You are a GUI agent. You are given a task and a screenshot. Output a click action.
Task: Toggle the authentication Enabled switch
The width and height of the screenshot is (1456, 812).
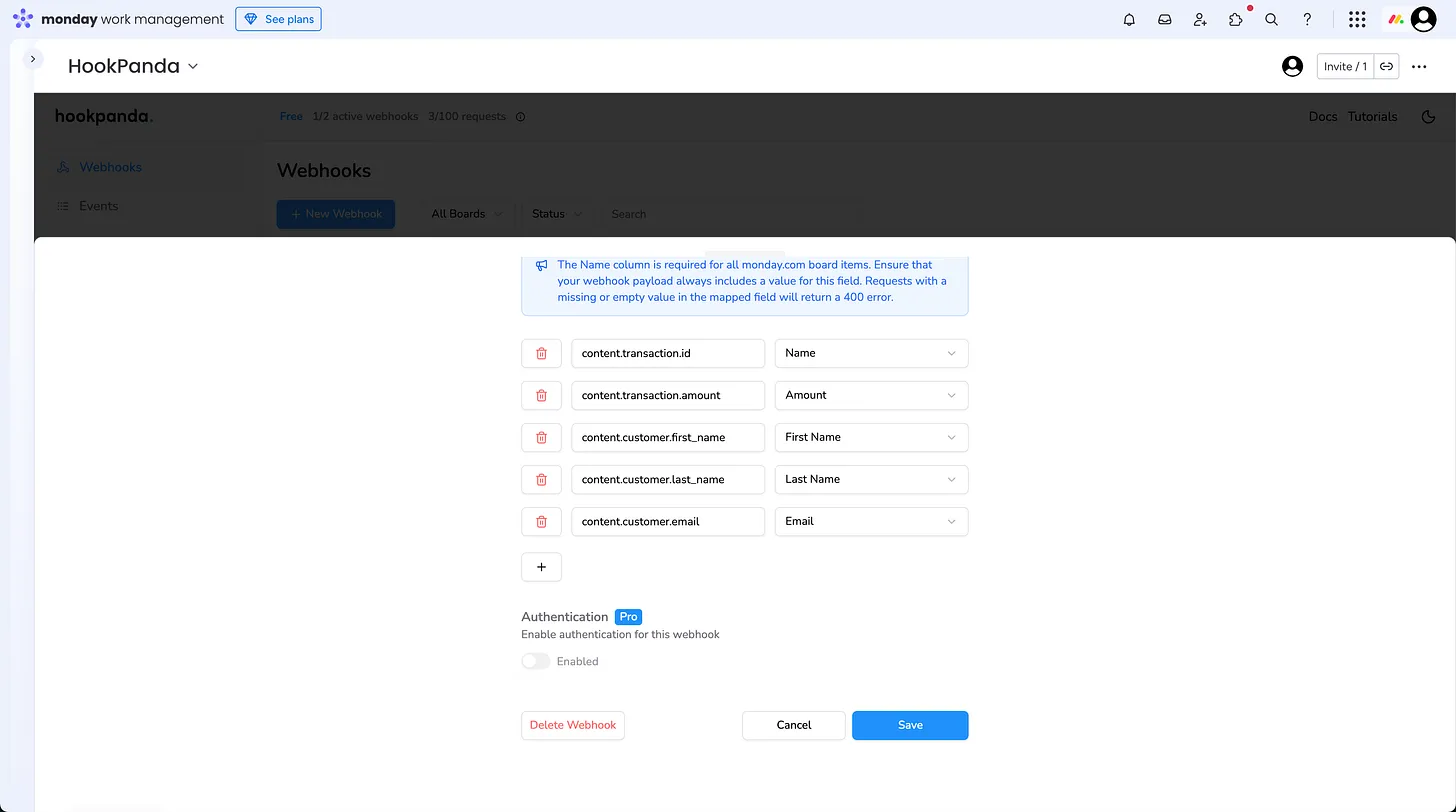[x=536, y=661]
